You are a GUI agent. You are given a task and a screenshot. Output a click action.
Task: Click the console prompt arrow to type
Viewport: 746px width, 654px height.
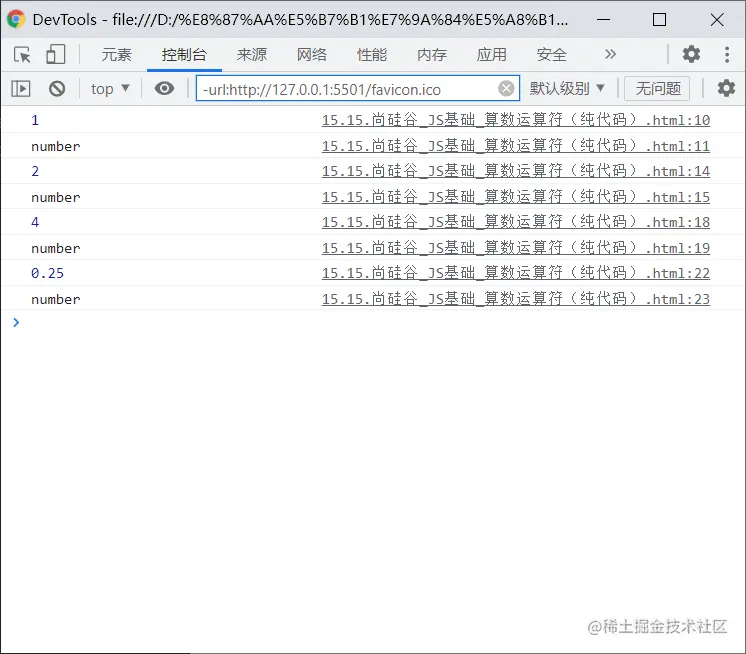tap(16, 322)
